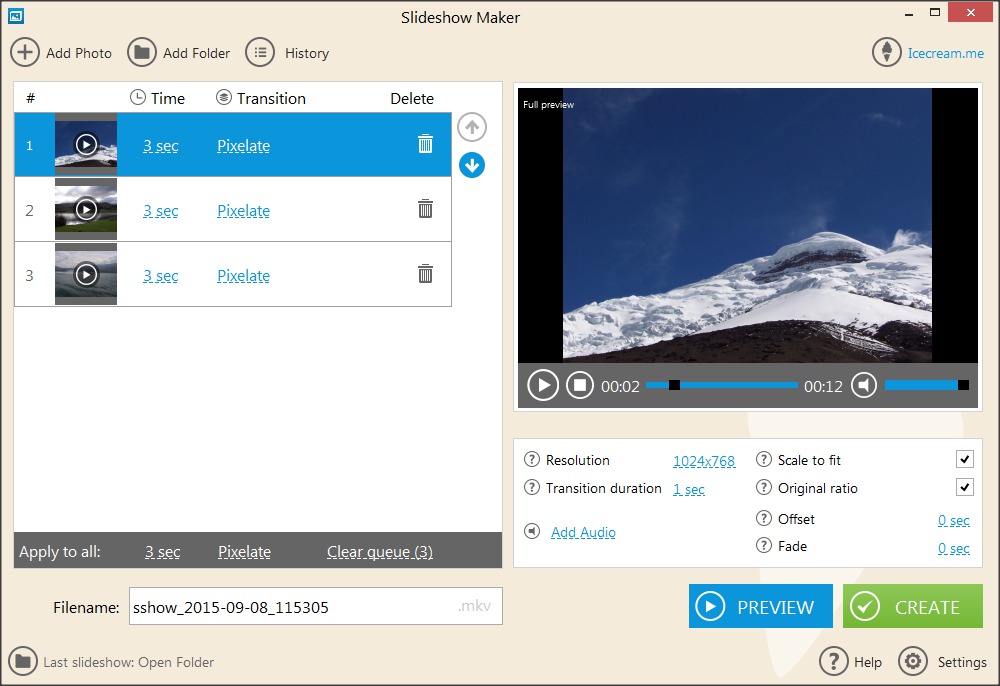Uncheck the Scale to fit option
1000x686 pixels.
pos(965,459)
